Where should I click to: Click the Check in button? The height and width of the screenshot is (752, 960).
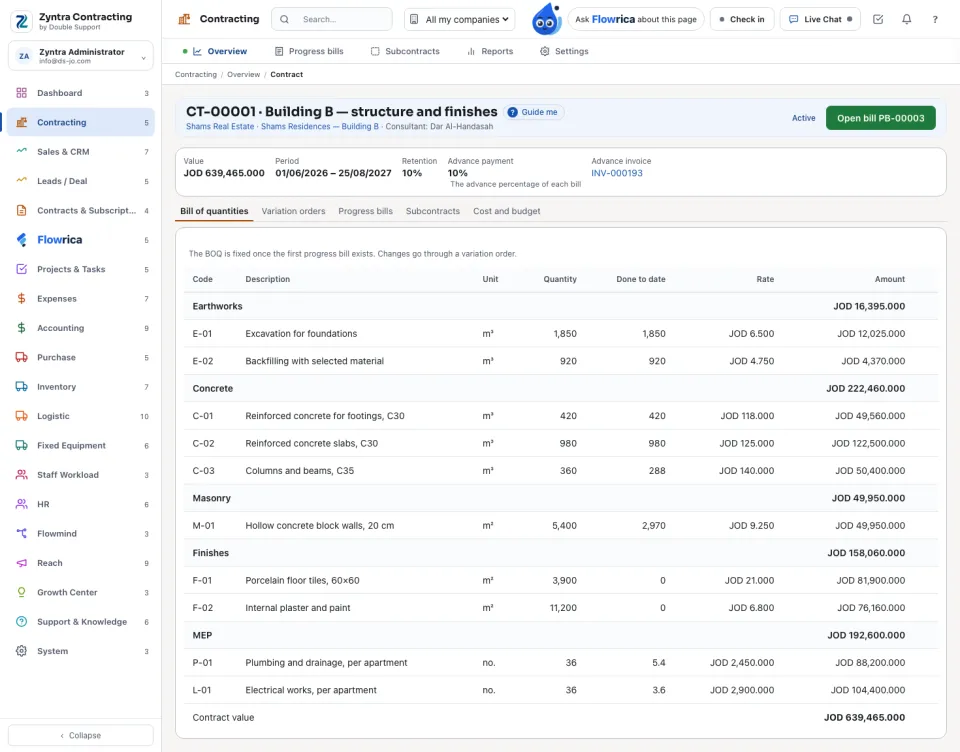pyautogui.click(x=742, y=19)
